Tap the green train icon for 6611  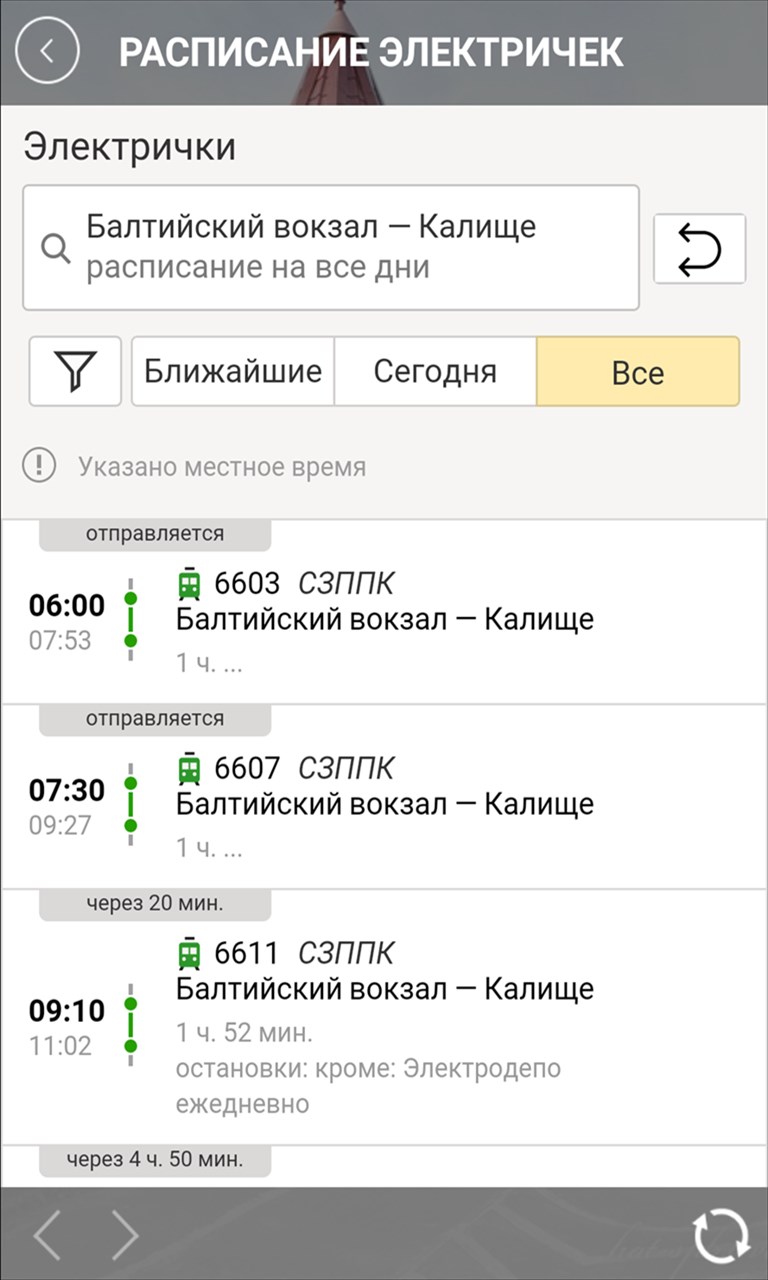[x=189, y=953]
